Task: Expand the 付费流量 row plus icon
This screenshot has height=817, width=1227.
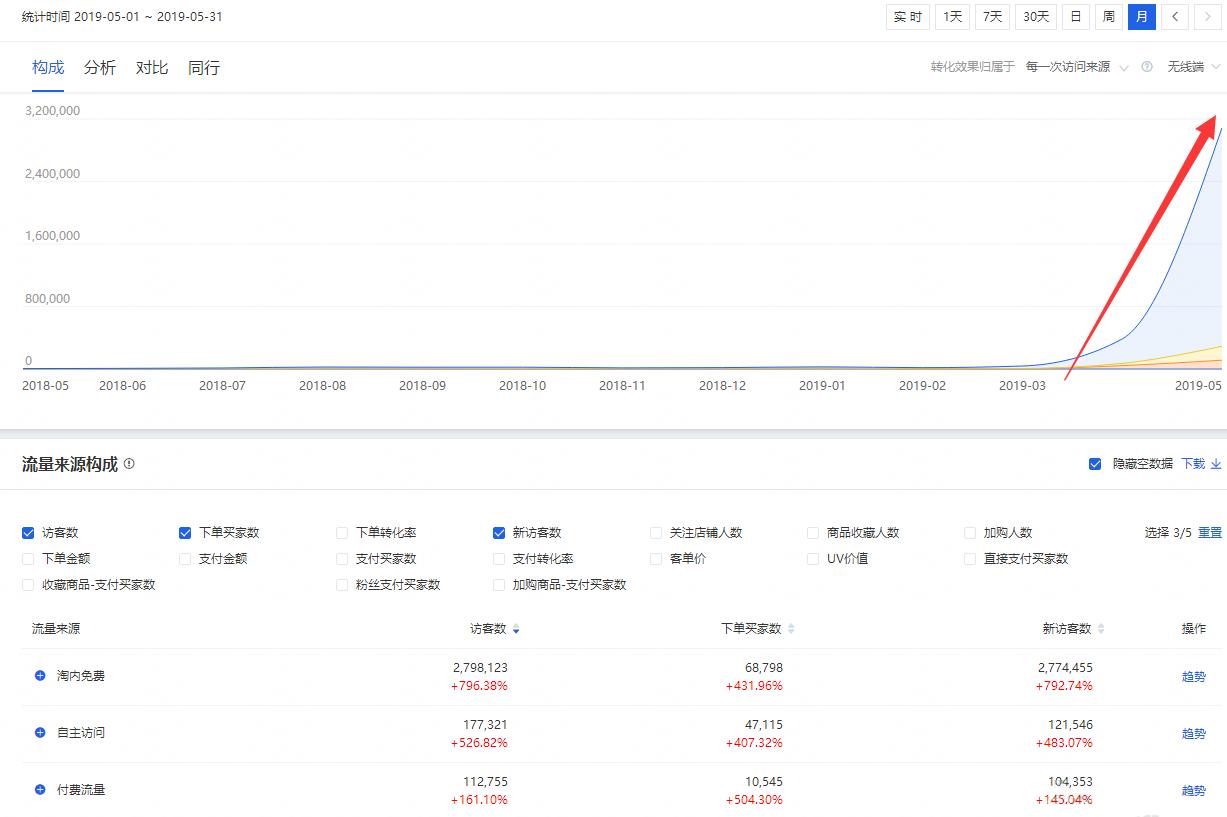Action: click(x=40, y=790)
